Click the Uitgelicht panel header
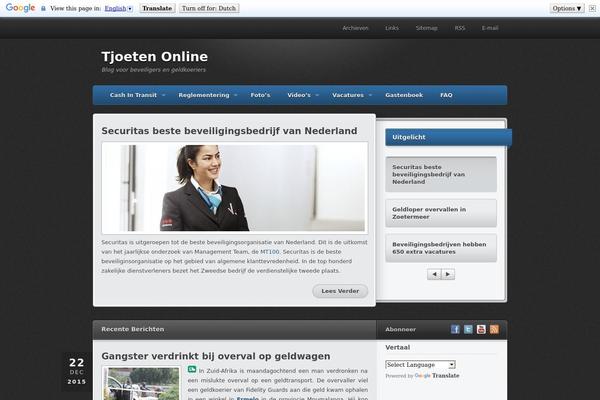Viewport: 600px width, 400px height. (x=448, y=137)
